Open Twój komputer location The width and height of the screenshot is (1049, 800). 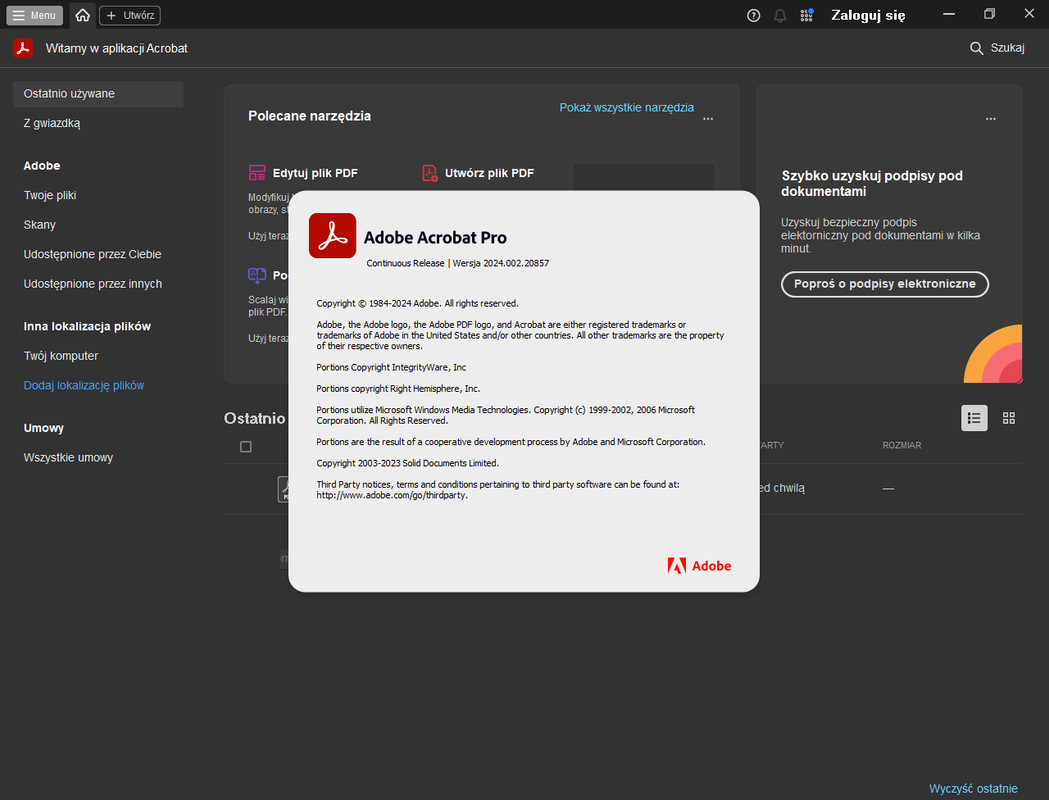pos(61,356)
